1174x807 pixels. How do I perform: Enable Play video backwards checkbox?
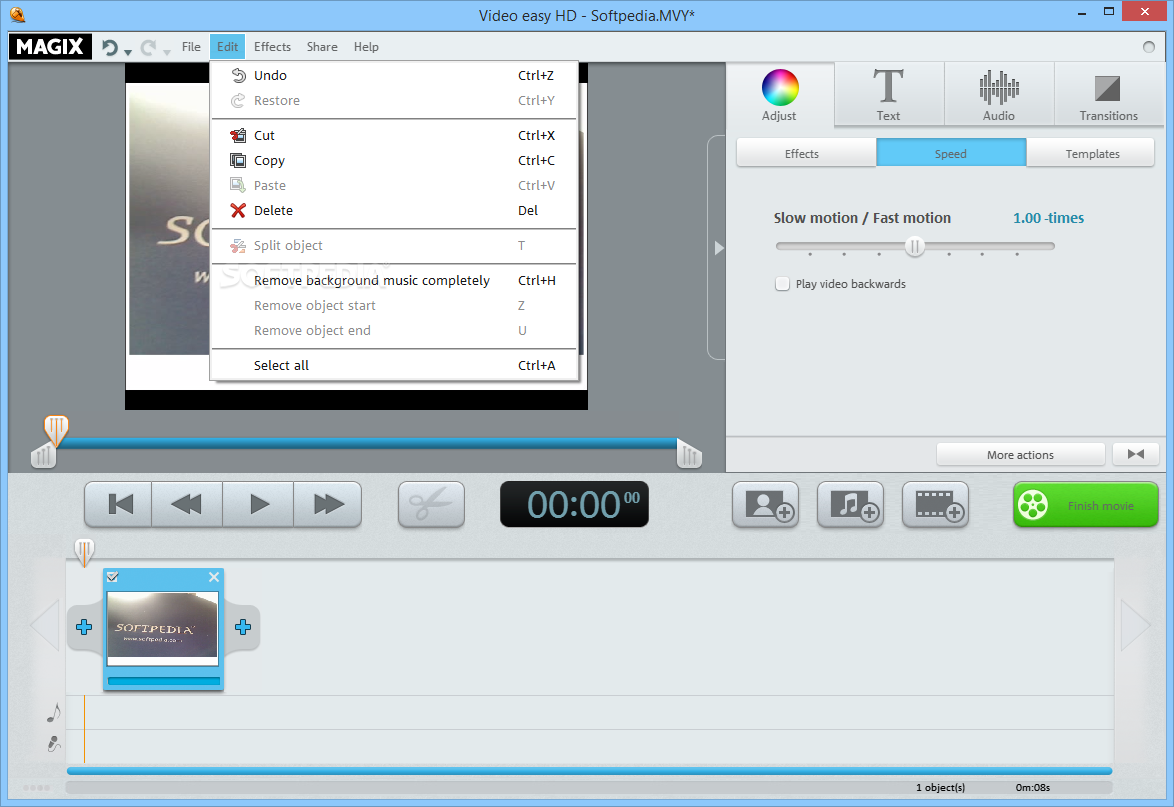pos(782,284)
